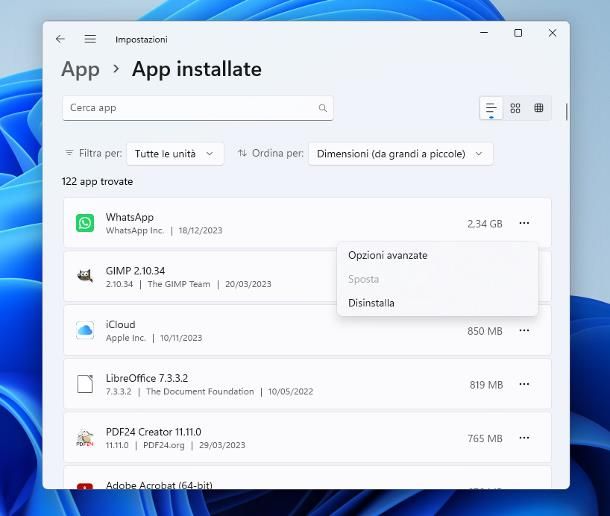610x516 pixels.
Task: Click the App breadcrumb link
Action: coord(80,70)
